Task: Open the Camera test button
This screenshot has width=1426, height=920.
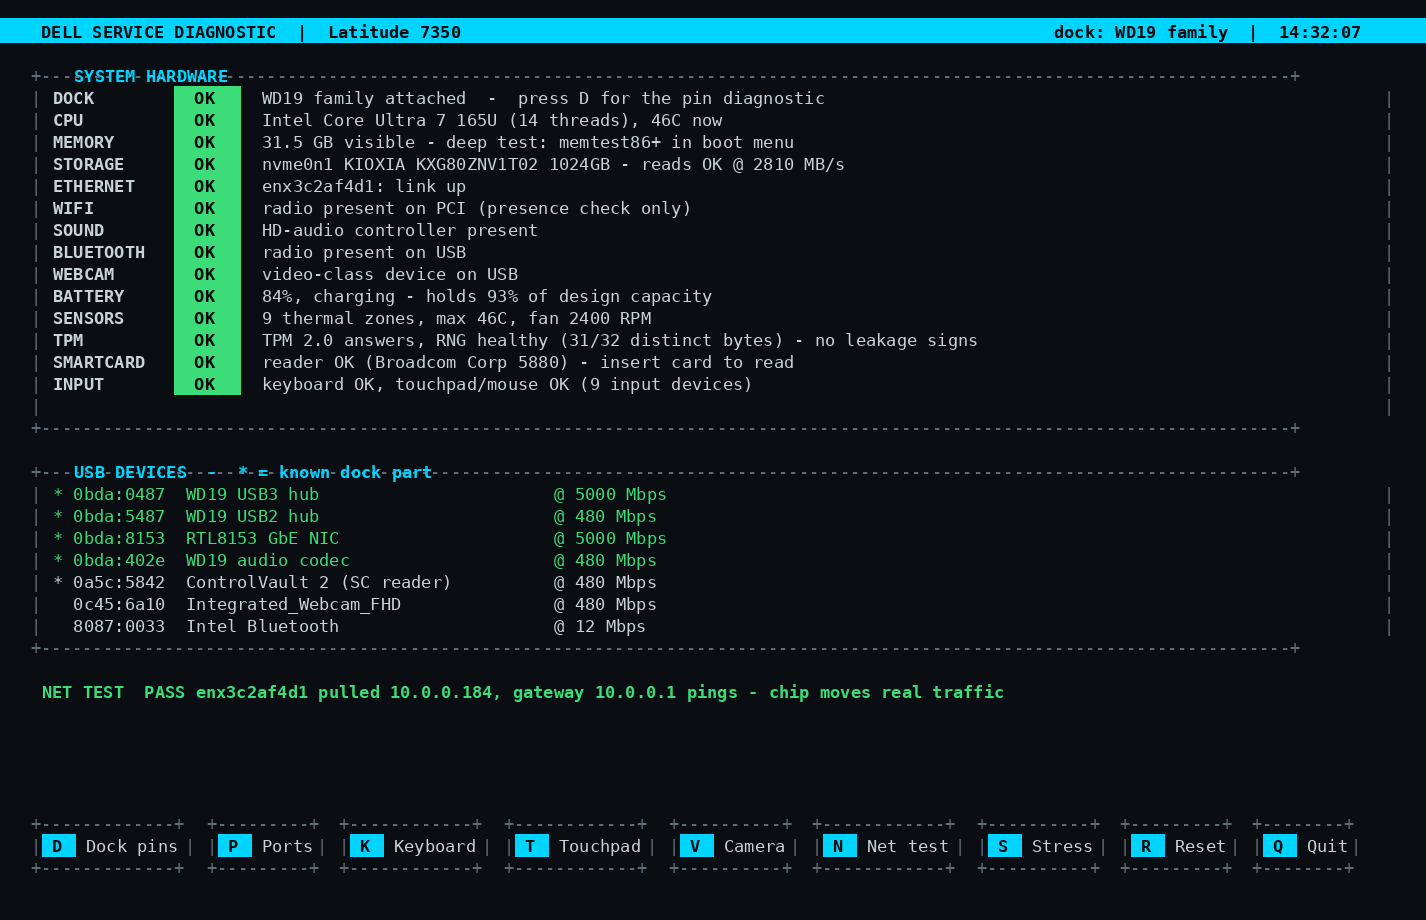Action: tap(733, 846)
